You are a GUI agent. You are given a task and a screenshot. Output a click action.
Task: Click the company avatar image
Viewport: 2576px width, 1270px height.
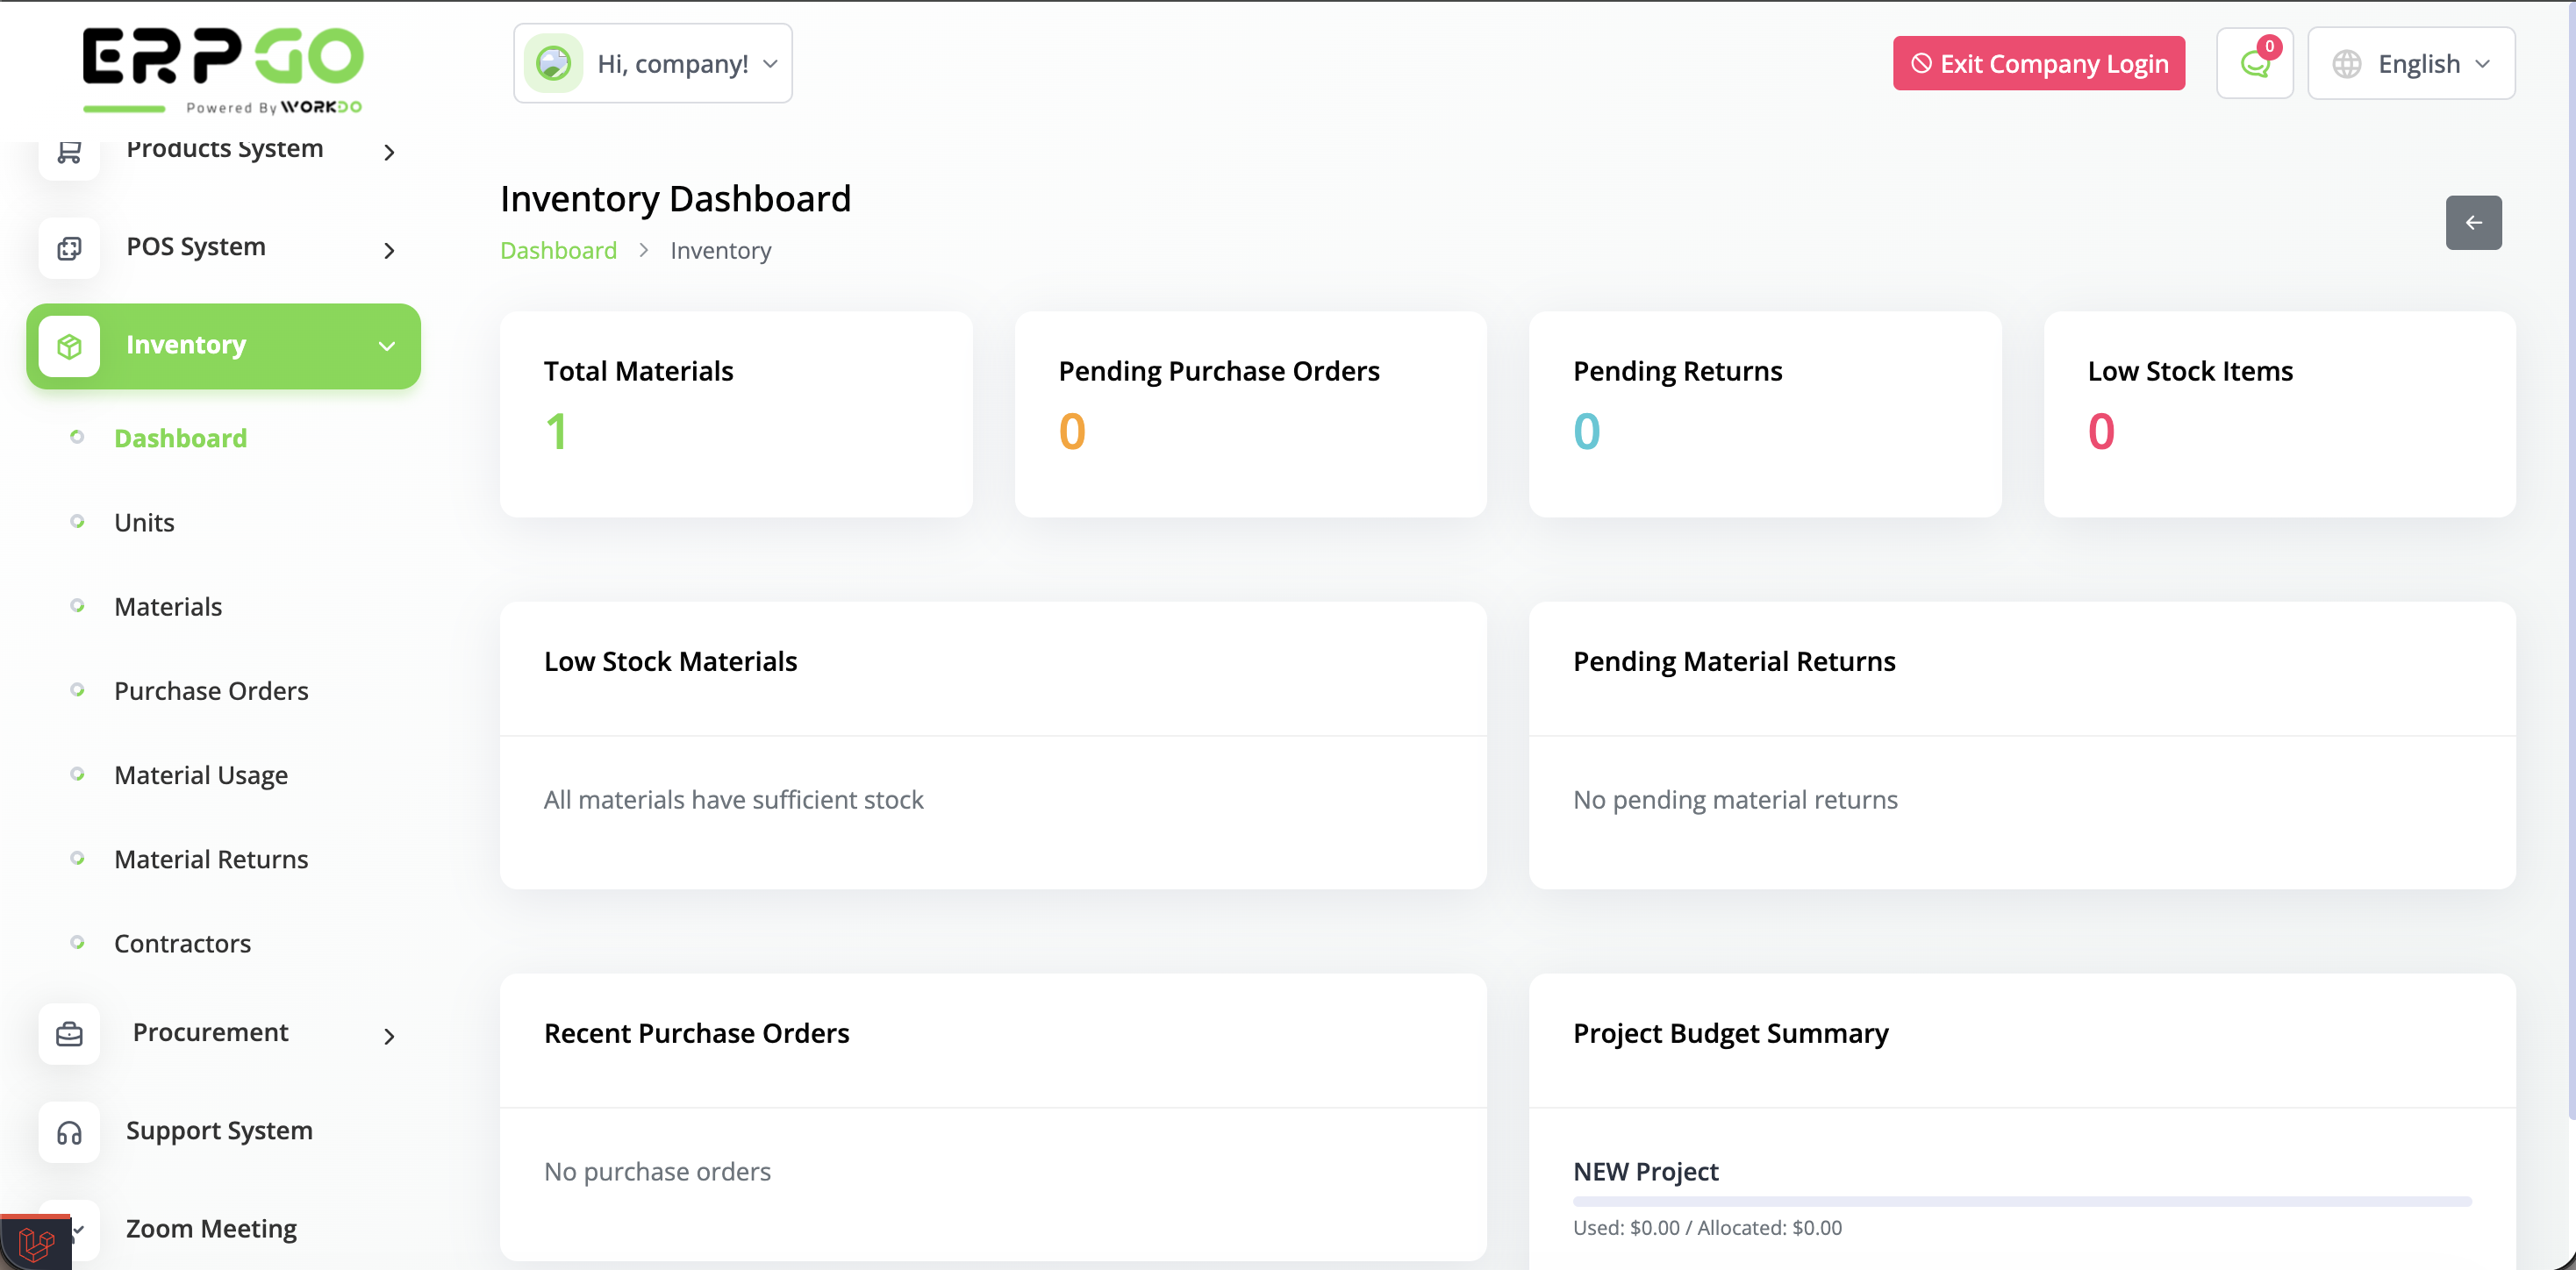coord(553,63)
